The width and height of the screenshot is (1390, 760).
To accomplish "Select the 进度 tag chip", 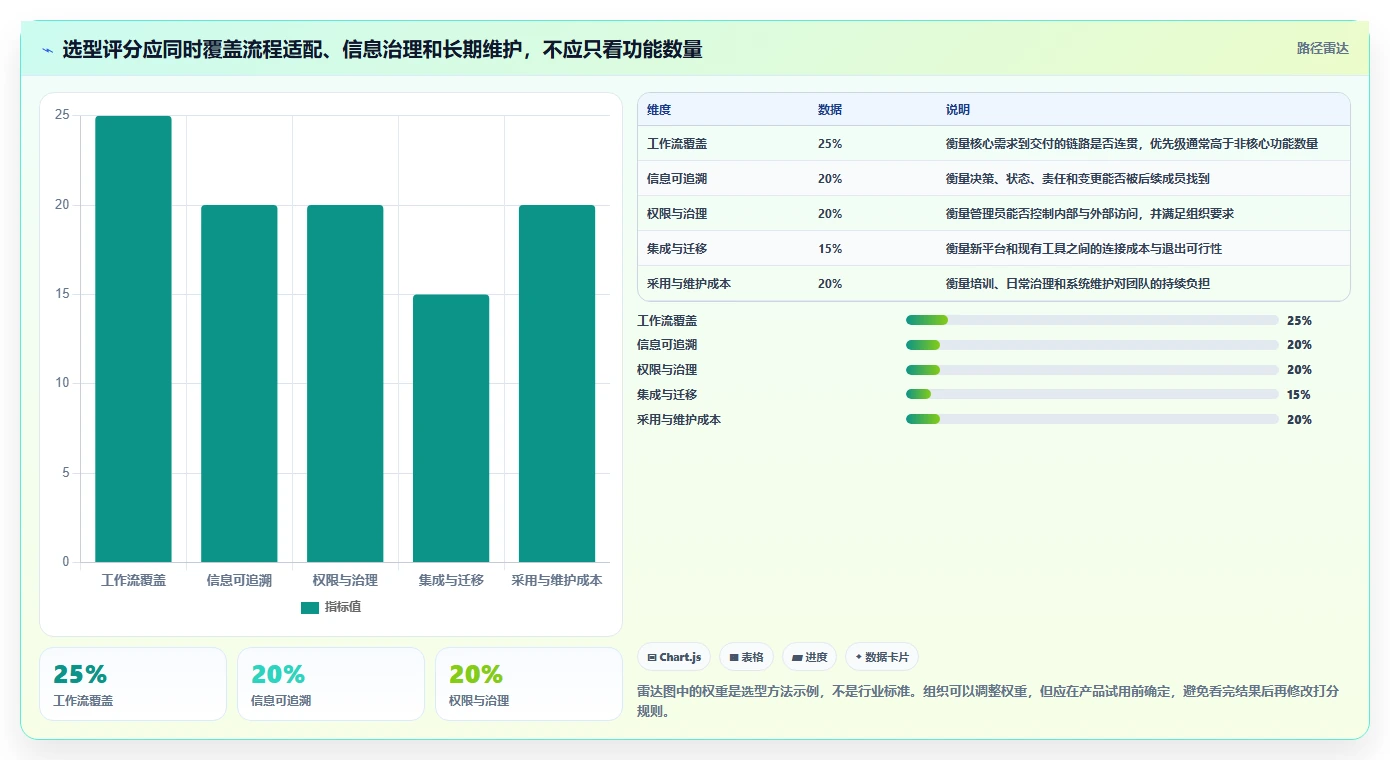I will point(809,657).
